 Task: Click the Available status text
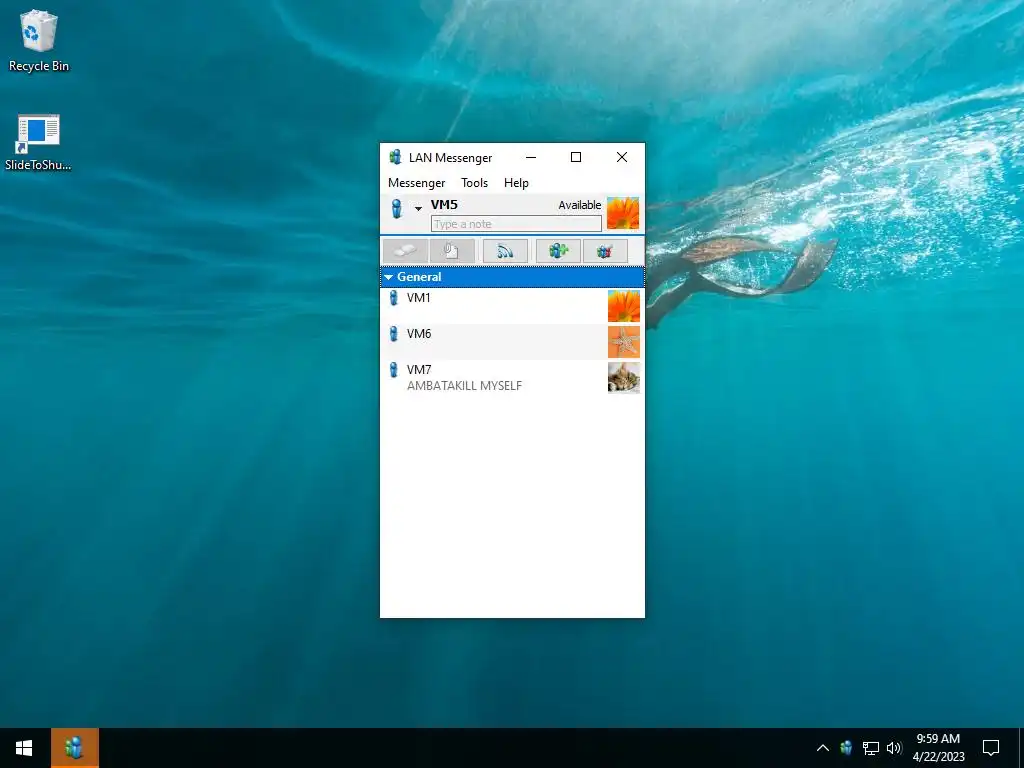(x=579, y=205)
